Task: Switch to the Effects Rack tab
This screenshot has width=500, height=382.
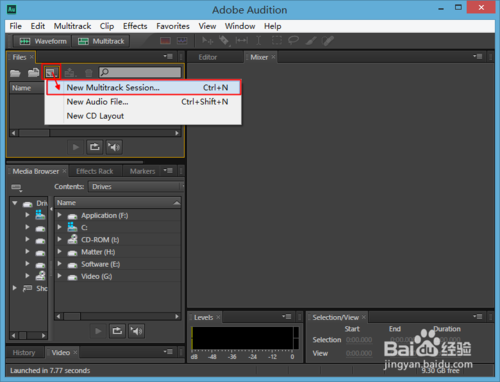Action: pyautogui.click(x=95, y=171)
